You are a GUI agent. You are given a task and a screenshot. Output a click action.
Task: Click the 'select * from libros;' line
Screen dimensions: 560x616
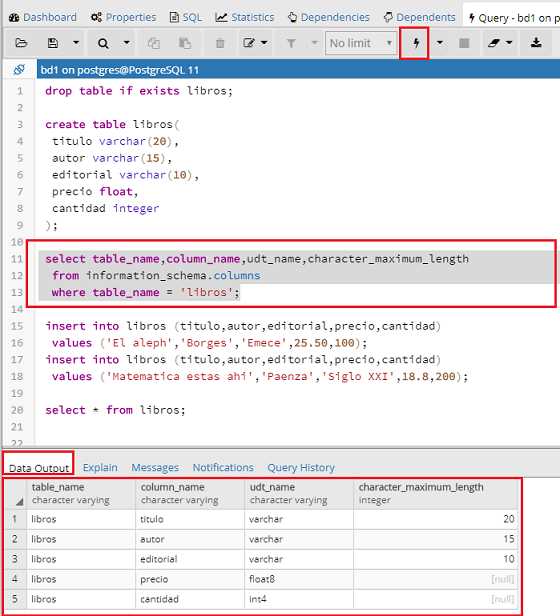pyautogui.click(x=115, y=410)
